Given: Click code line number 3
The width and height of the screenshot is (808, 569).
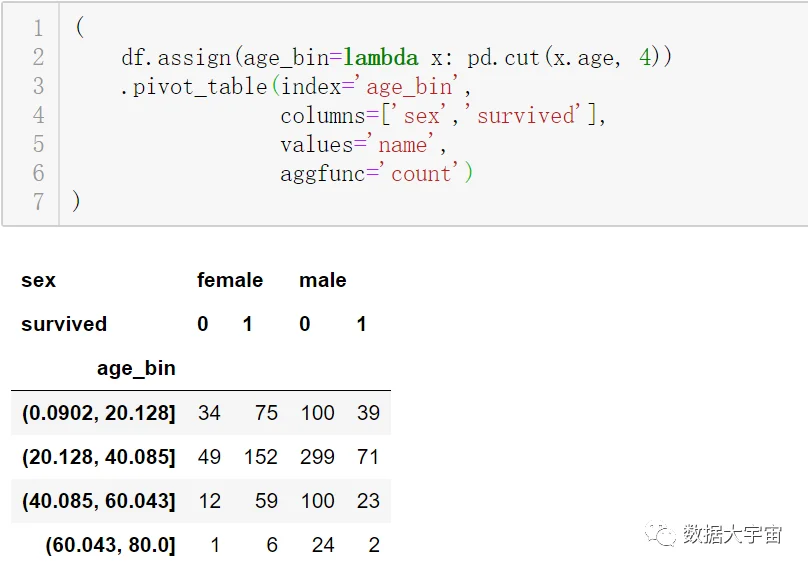Looking at the screenshot, I should (x=38, y=86).
